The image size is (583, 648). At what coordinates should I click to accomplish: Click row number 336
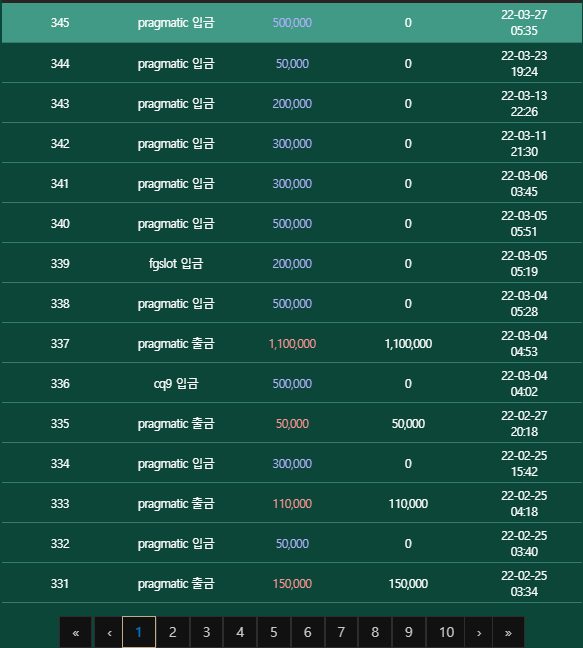(x=60, y=384)
